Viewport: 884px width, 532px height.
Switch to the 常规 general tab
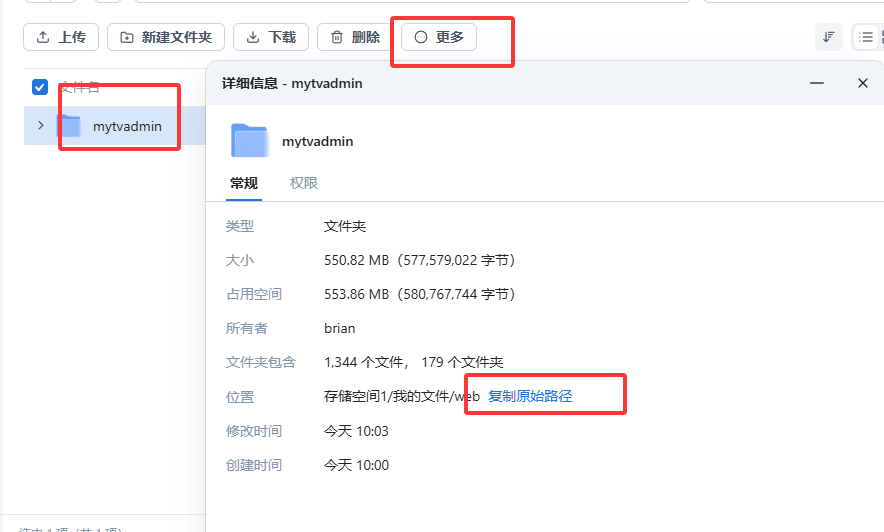(x=244, y=183)
